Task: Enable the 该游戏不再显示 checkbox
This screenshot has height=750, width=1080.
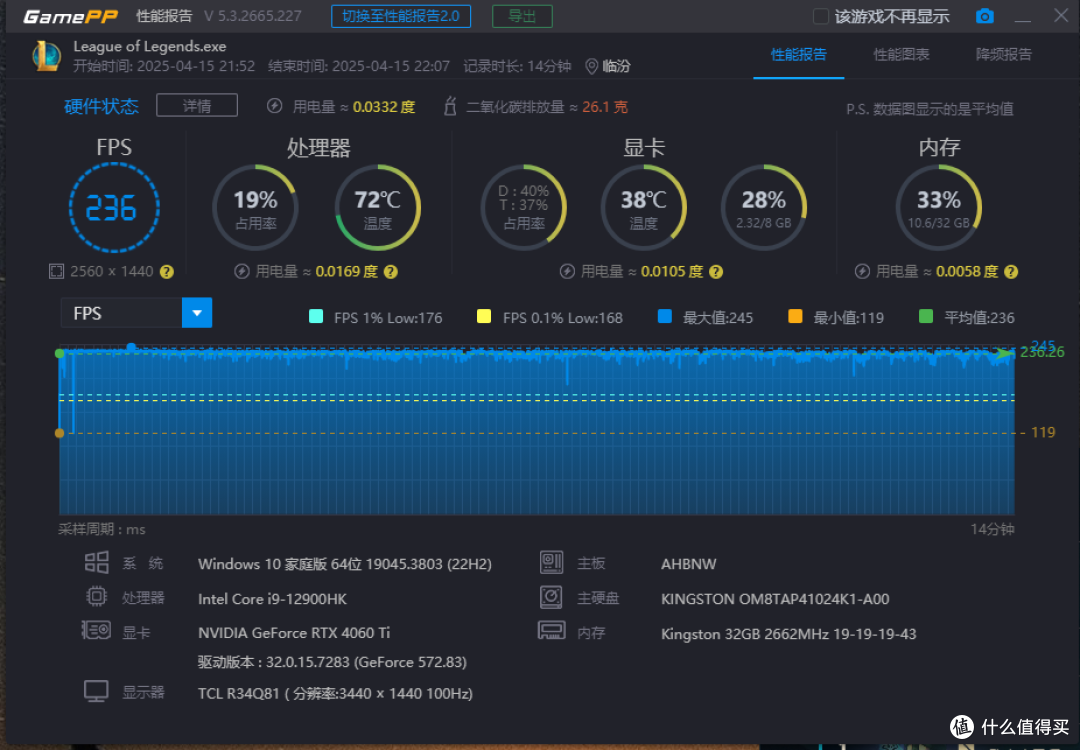Action: pos(820,16)
